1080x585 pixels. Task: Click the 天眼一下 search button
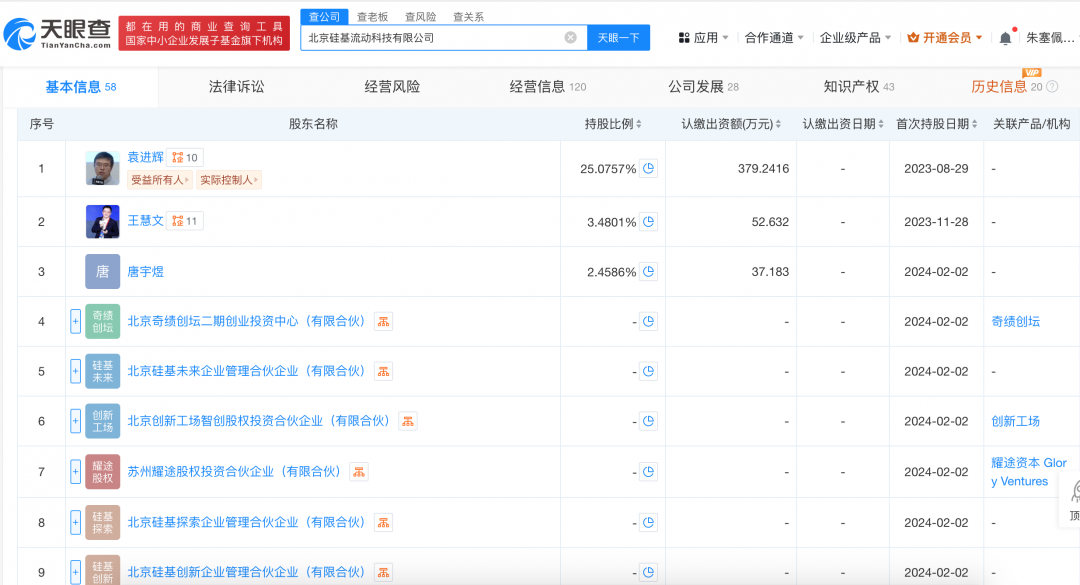pyautogui.click(x=617, y=38)
